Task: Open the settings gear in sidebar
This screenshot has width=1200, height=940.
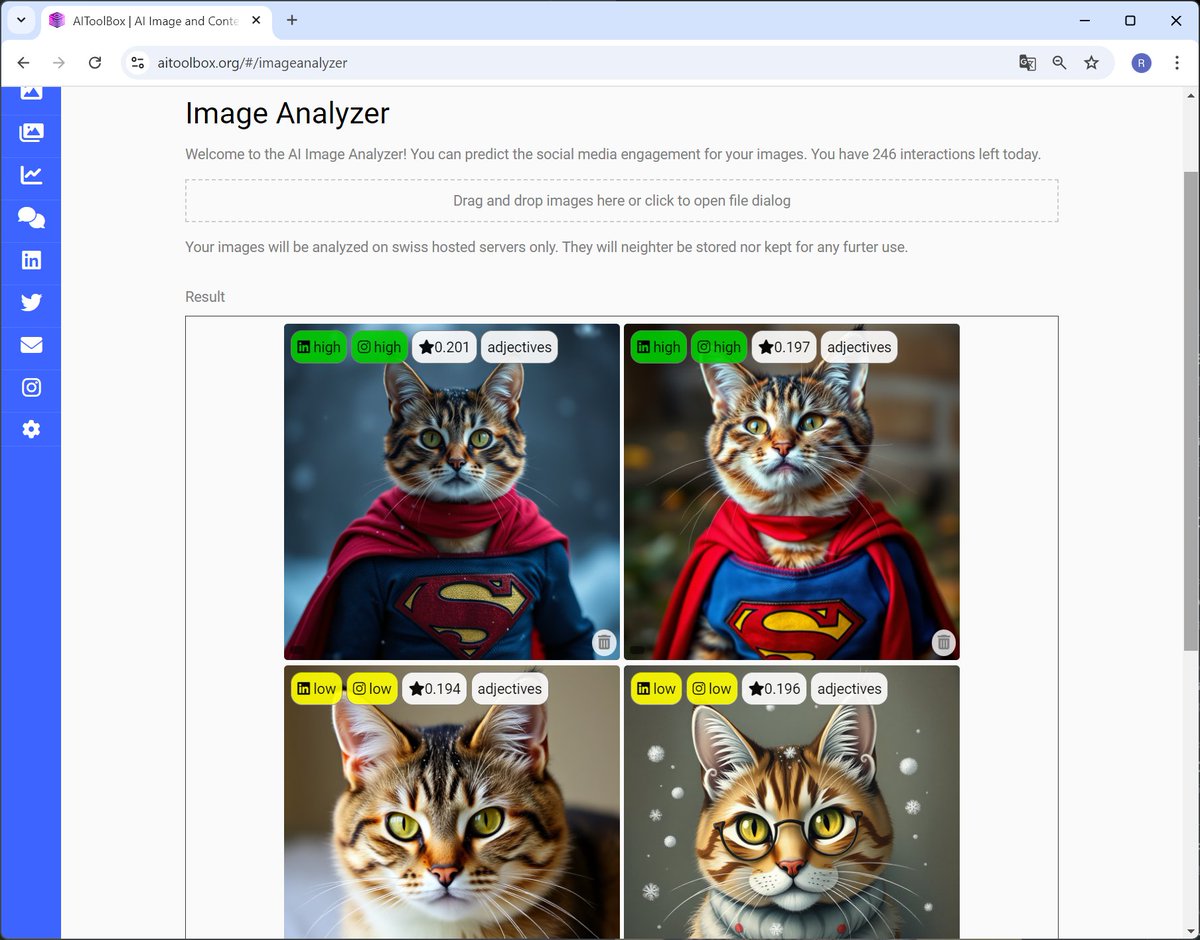Action: click(31, 429)
